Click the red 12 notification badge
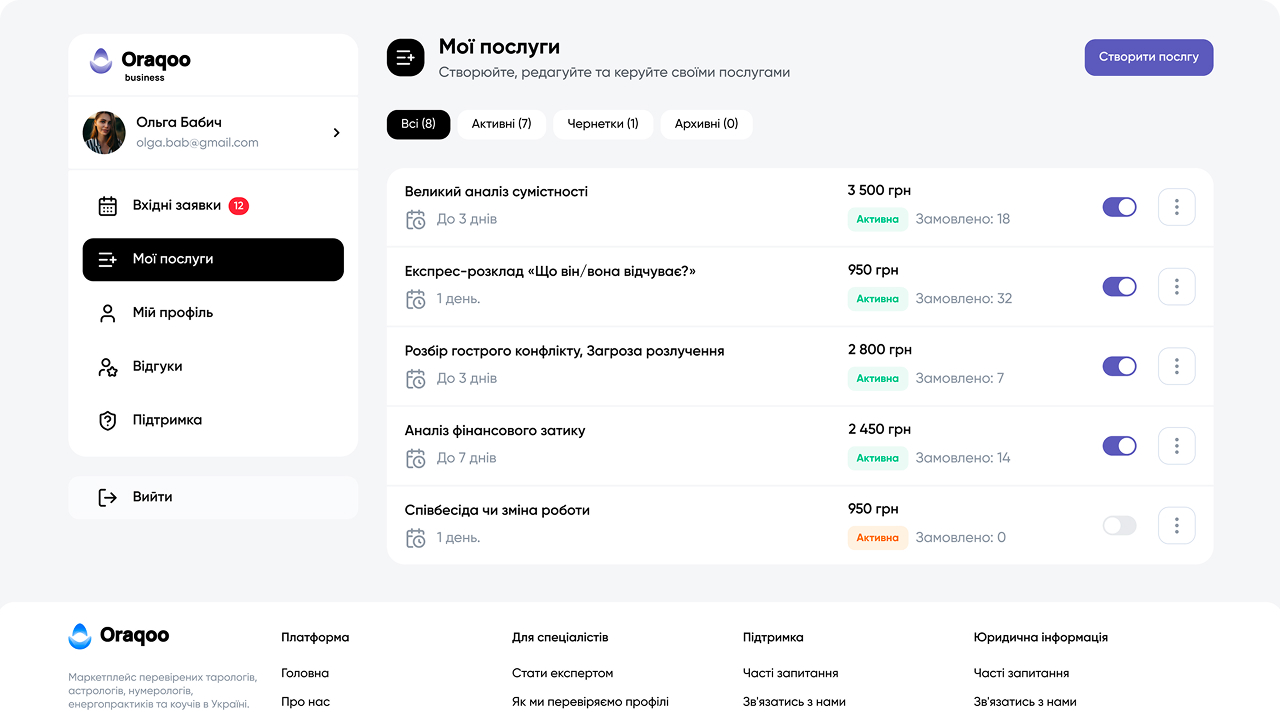1280x720 pixels. click(x=239, y=206)
